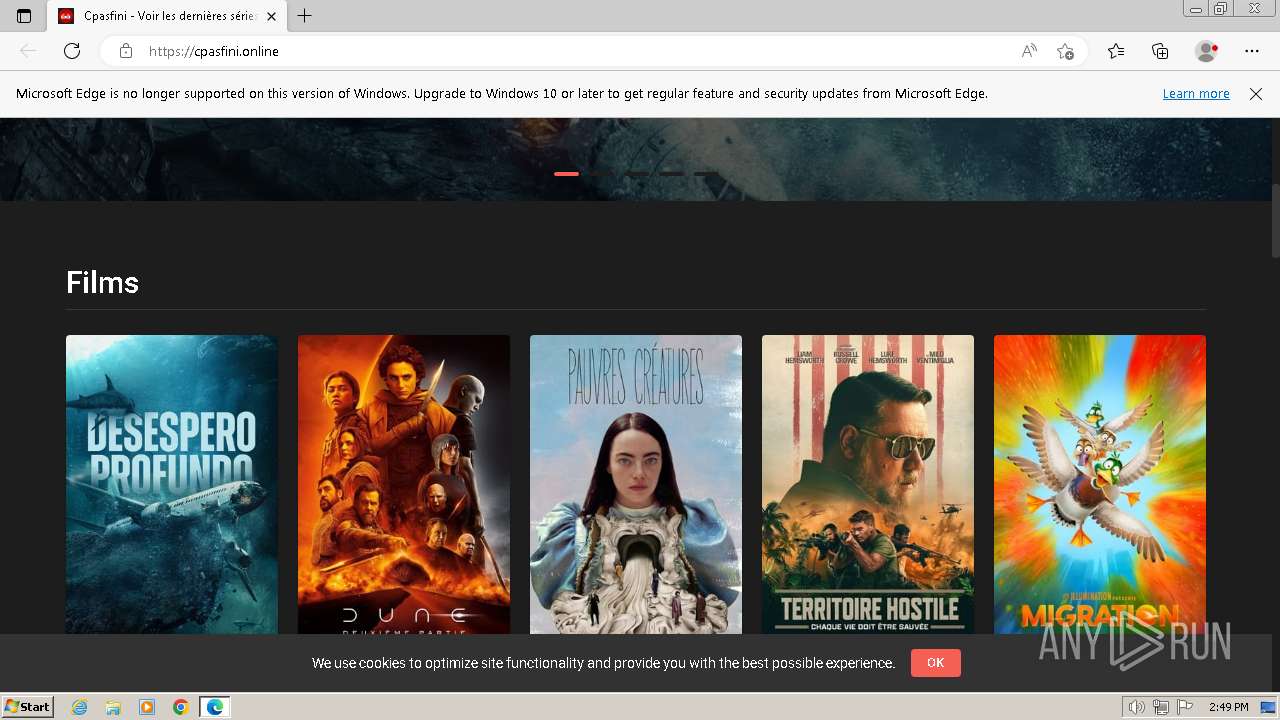Click the browser back arrow
The width and height of the screenshot is (1280, 720).
tap(28, 51)
